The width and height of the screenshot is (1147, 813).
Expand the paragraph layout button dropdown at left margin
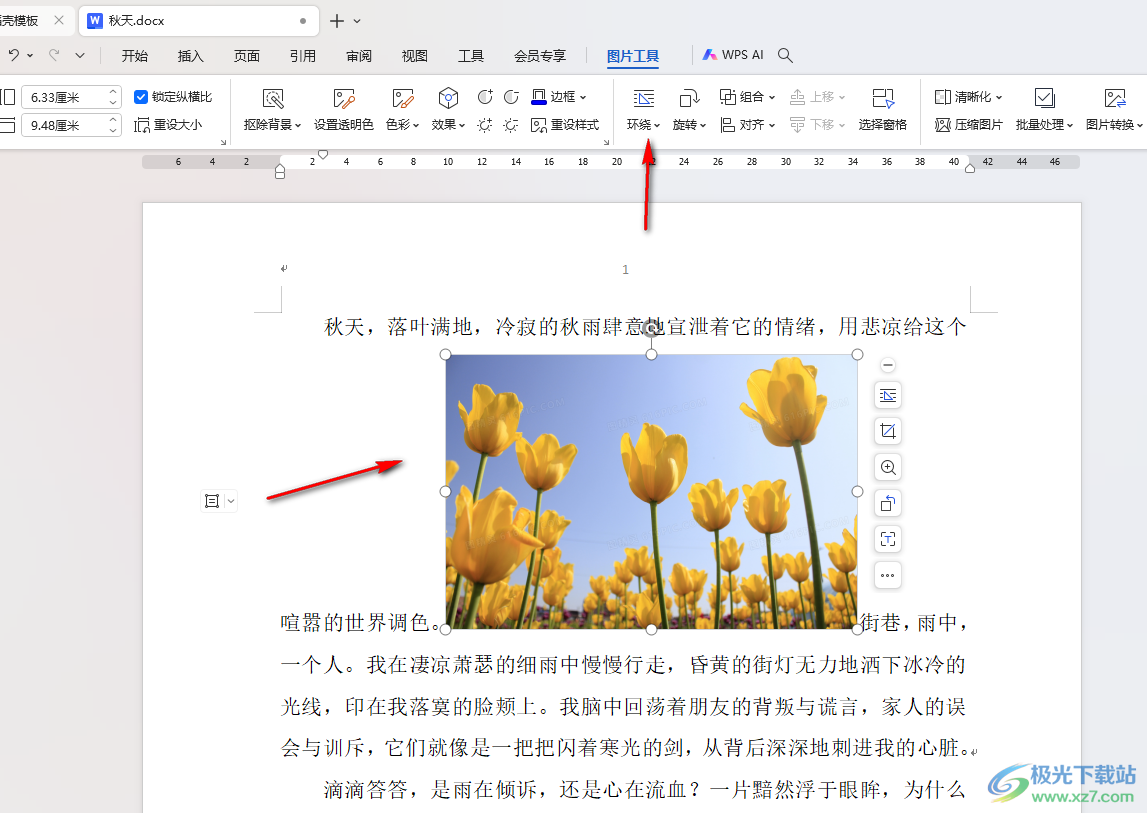pyautogui.click(x=230, y=501)
